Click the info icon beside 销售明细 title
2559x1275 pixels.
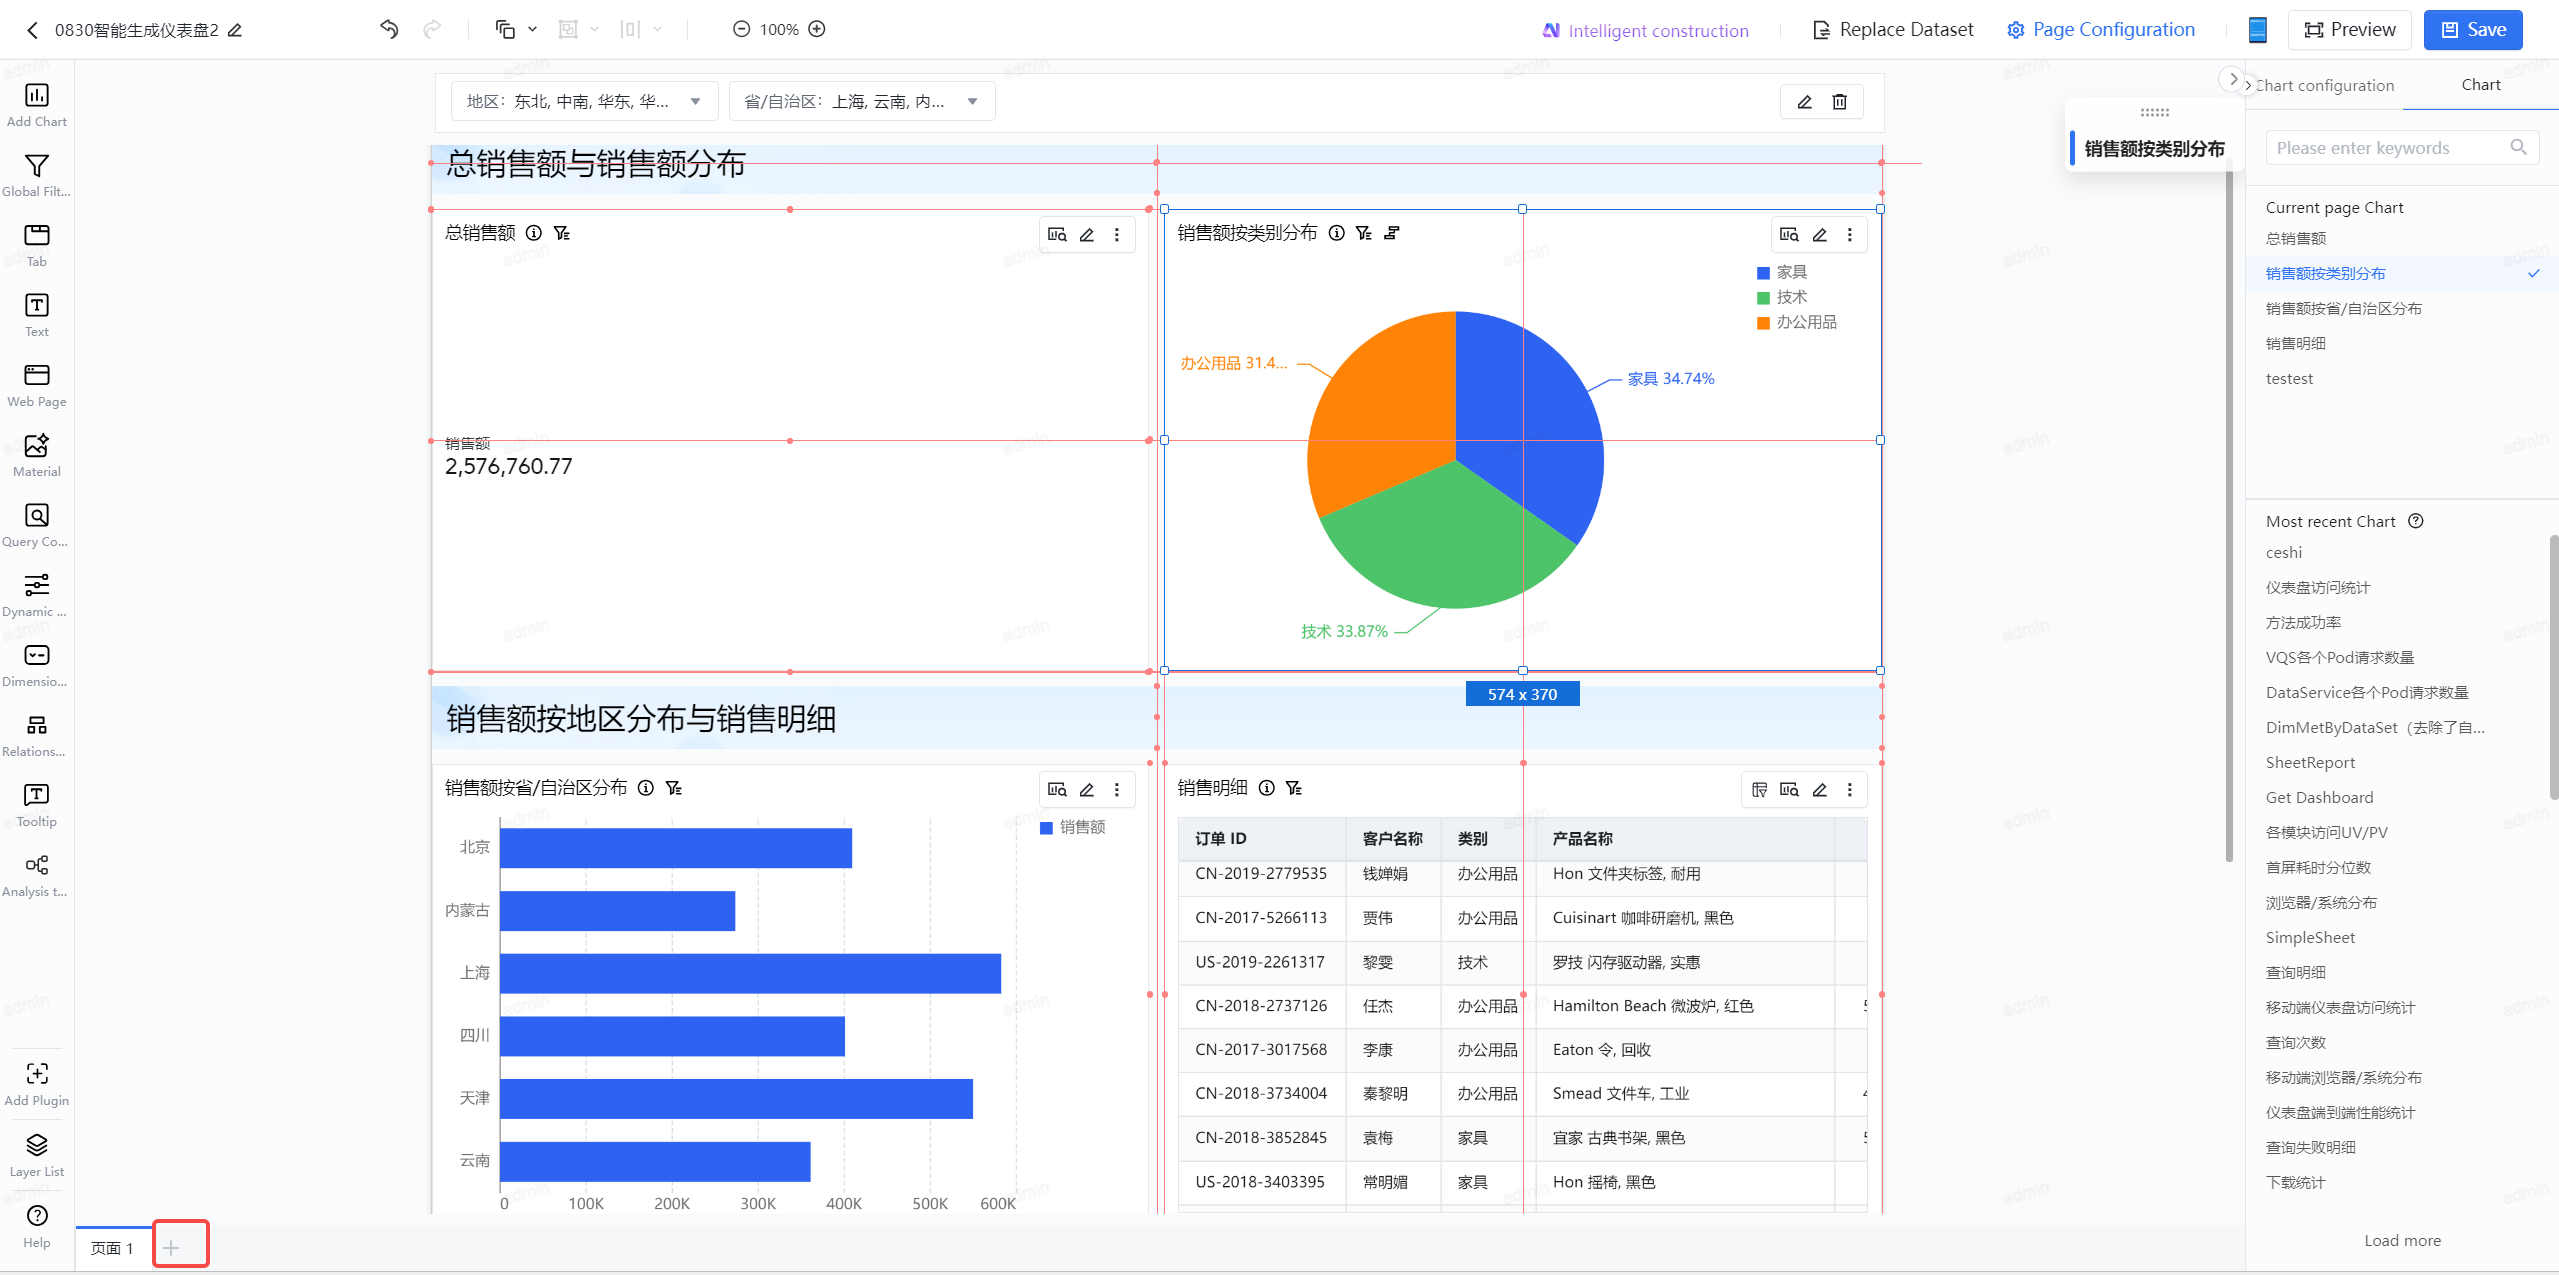1266,788
